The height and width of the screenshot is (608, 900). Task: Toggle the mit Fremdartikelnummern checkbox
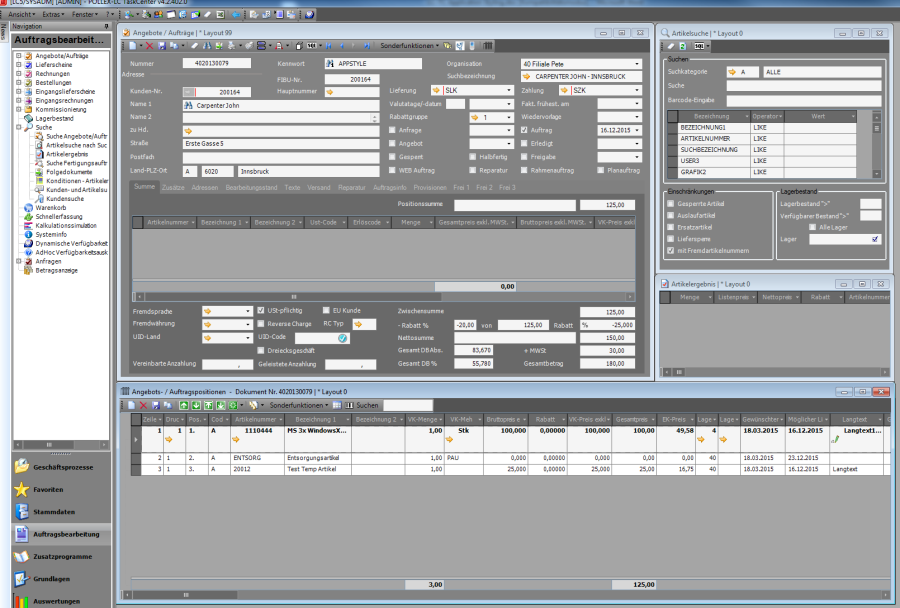tap(670, 250)
